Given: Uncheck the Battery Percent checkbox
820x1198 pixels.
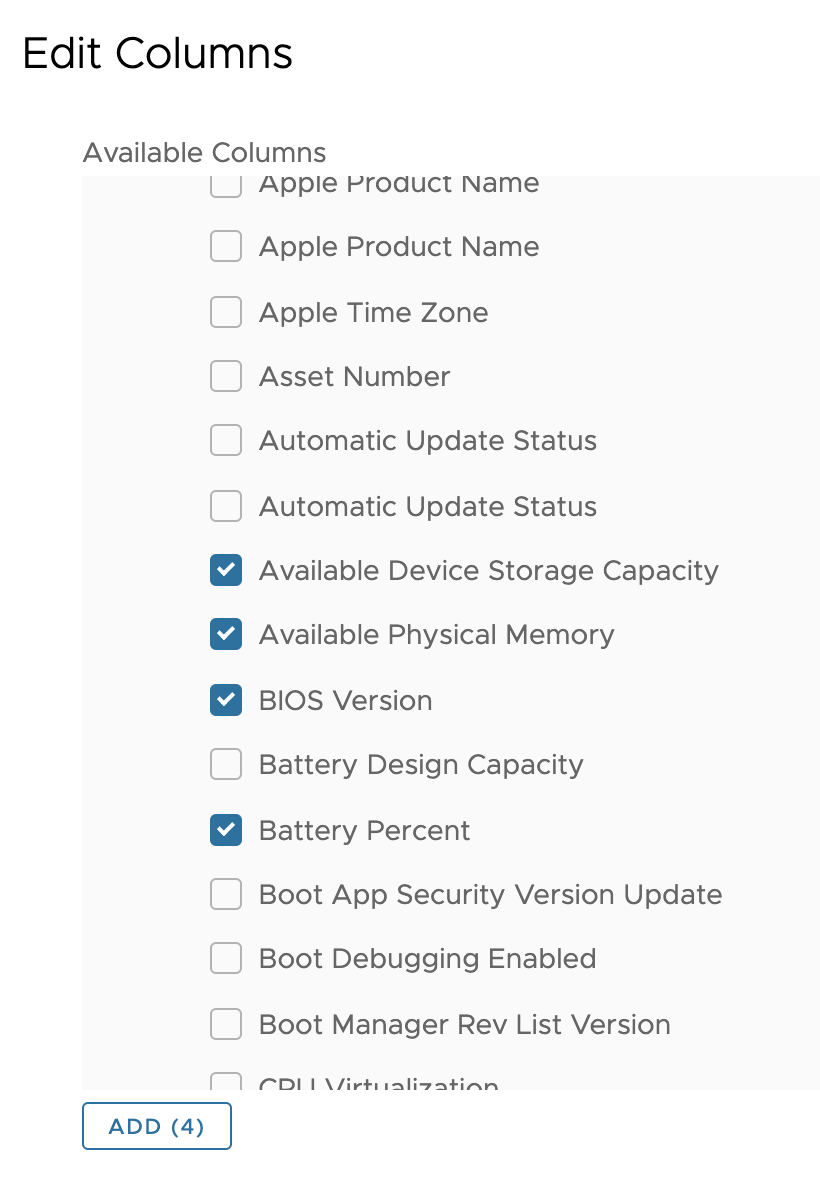Looking at the screenshot, I should click(226, 830).
